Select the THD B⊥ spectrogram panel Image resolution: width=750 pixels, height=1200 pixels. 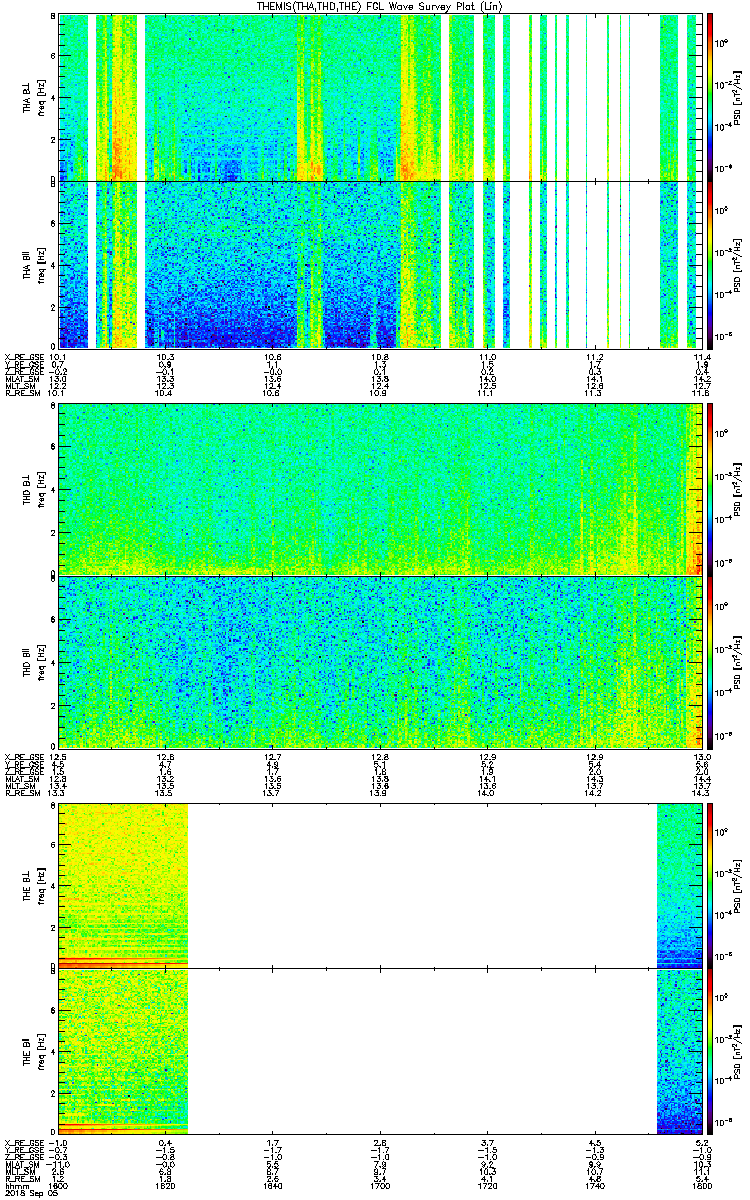tap(378, 489)
